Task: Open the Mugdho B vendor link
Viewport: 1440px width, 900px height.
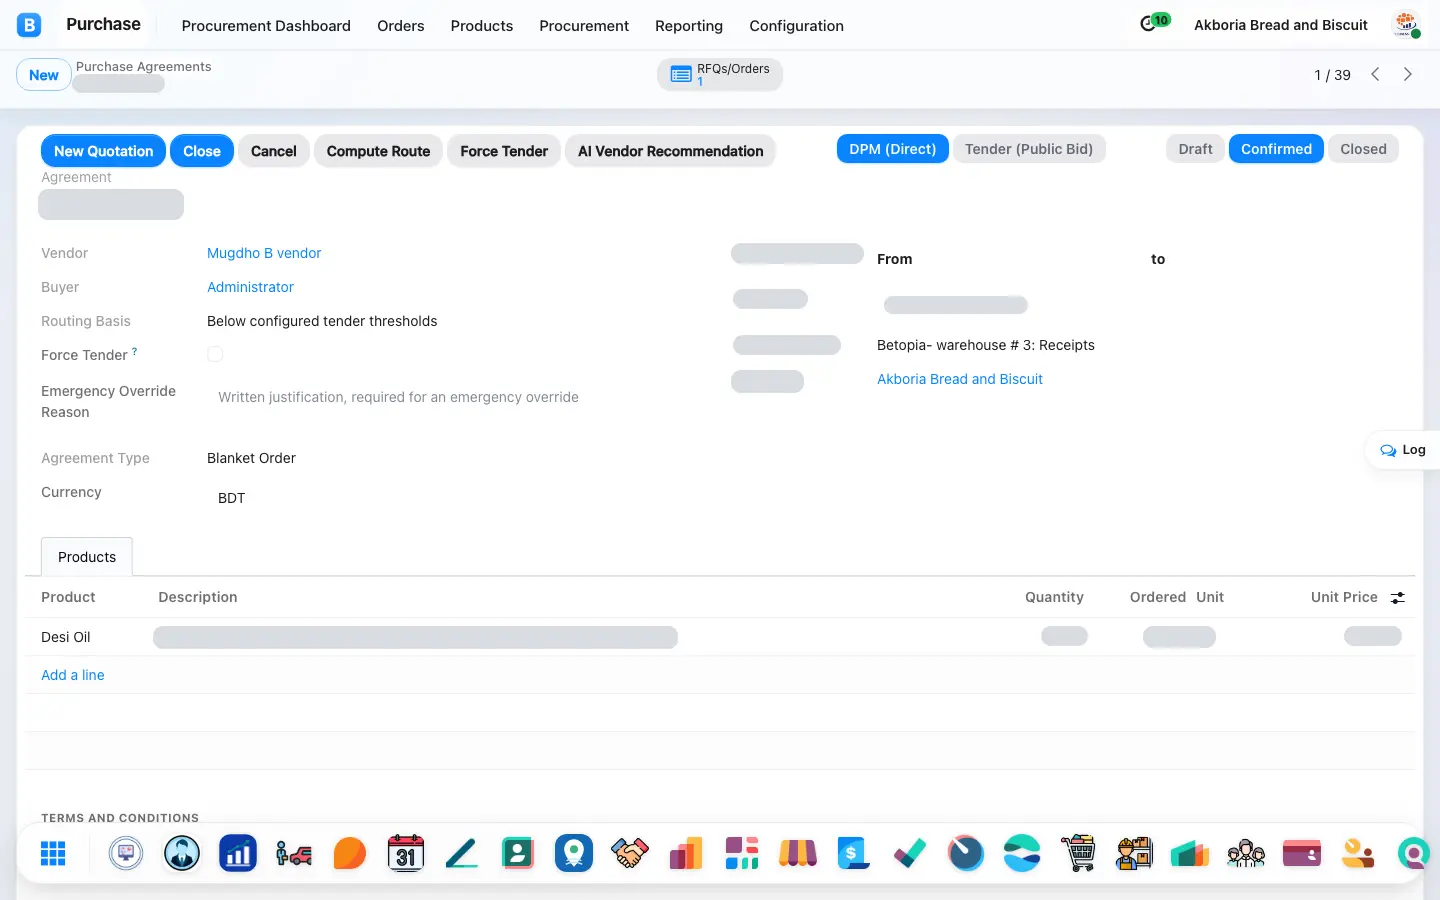Action: click(x=264, y=253)
